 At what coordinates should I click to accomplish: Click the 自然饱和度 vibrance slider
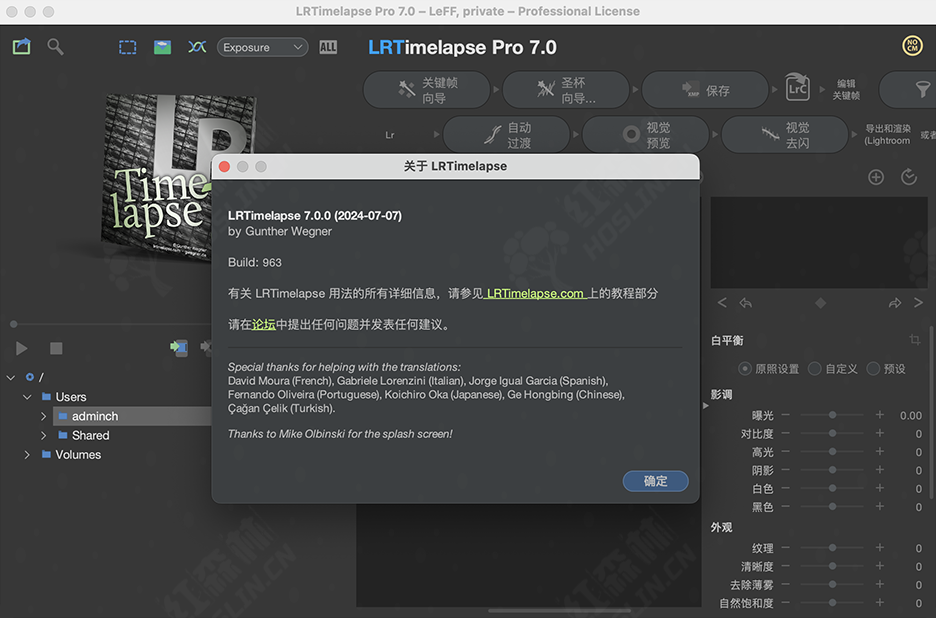(x=832, y=603)
